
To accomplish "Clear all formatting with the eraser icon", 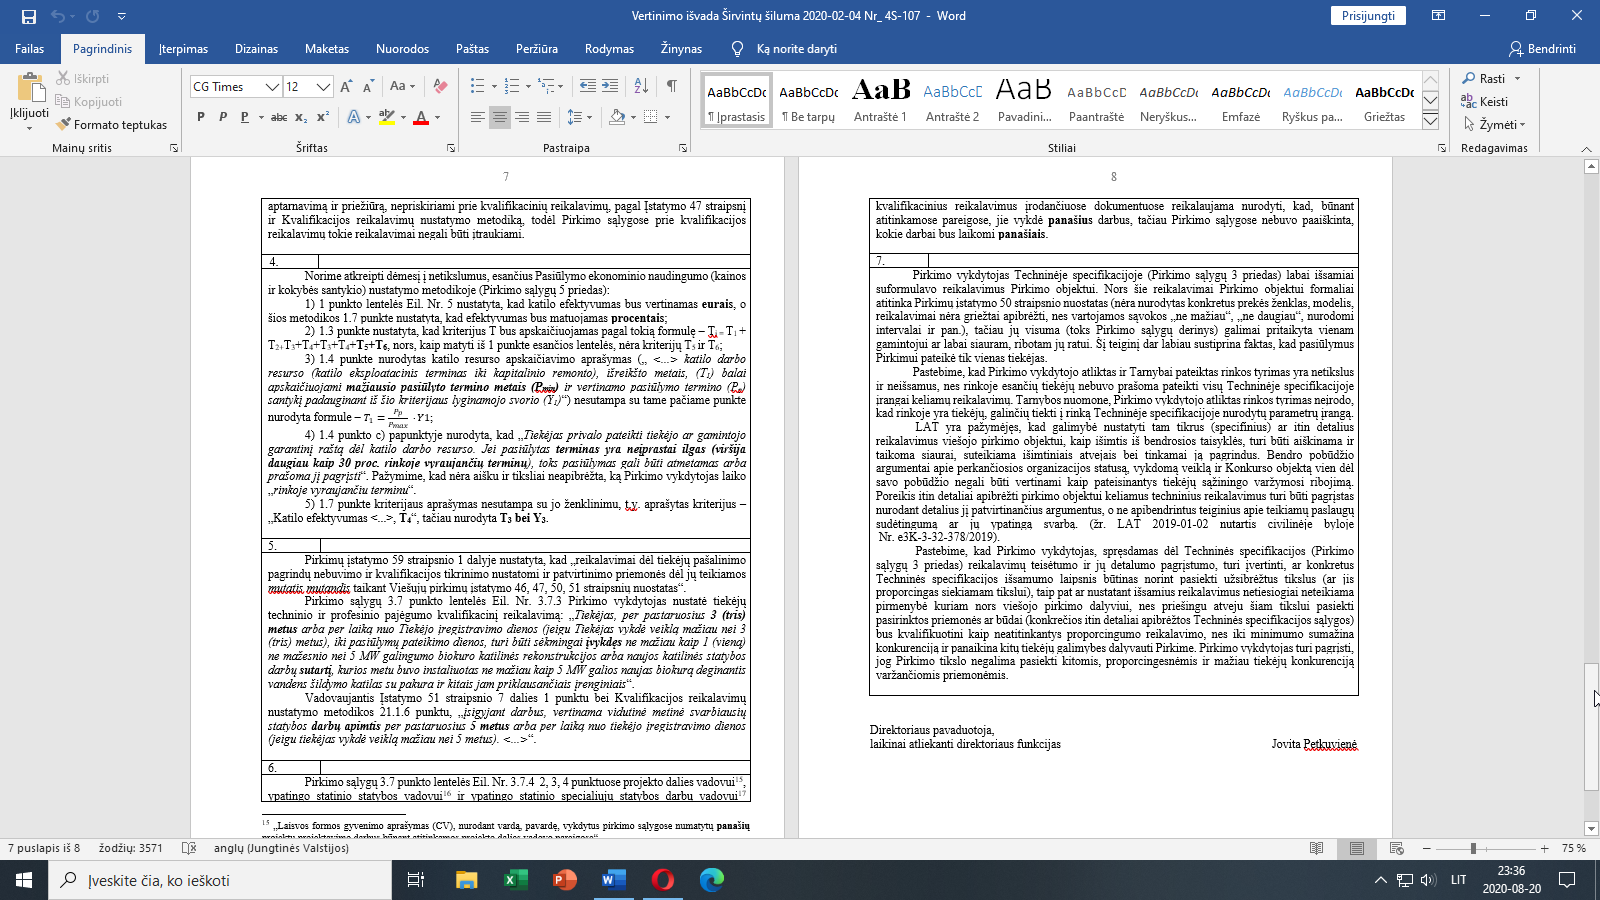I will click(440, 87).
